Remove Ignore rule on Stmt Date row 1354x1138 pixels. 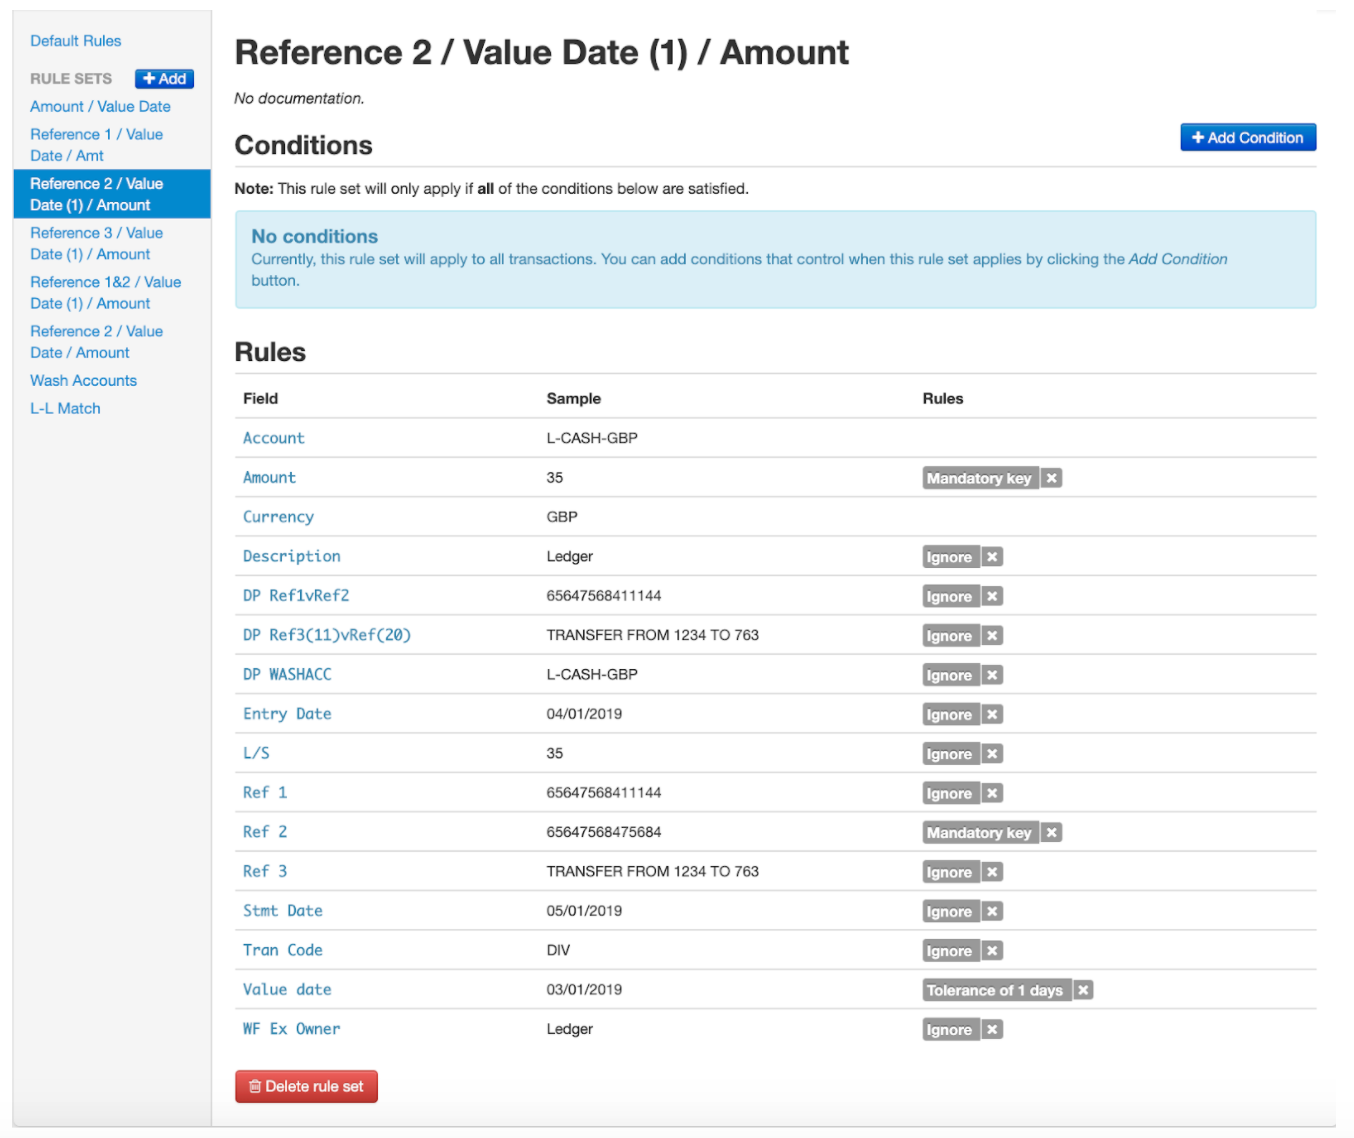992,911
